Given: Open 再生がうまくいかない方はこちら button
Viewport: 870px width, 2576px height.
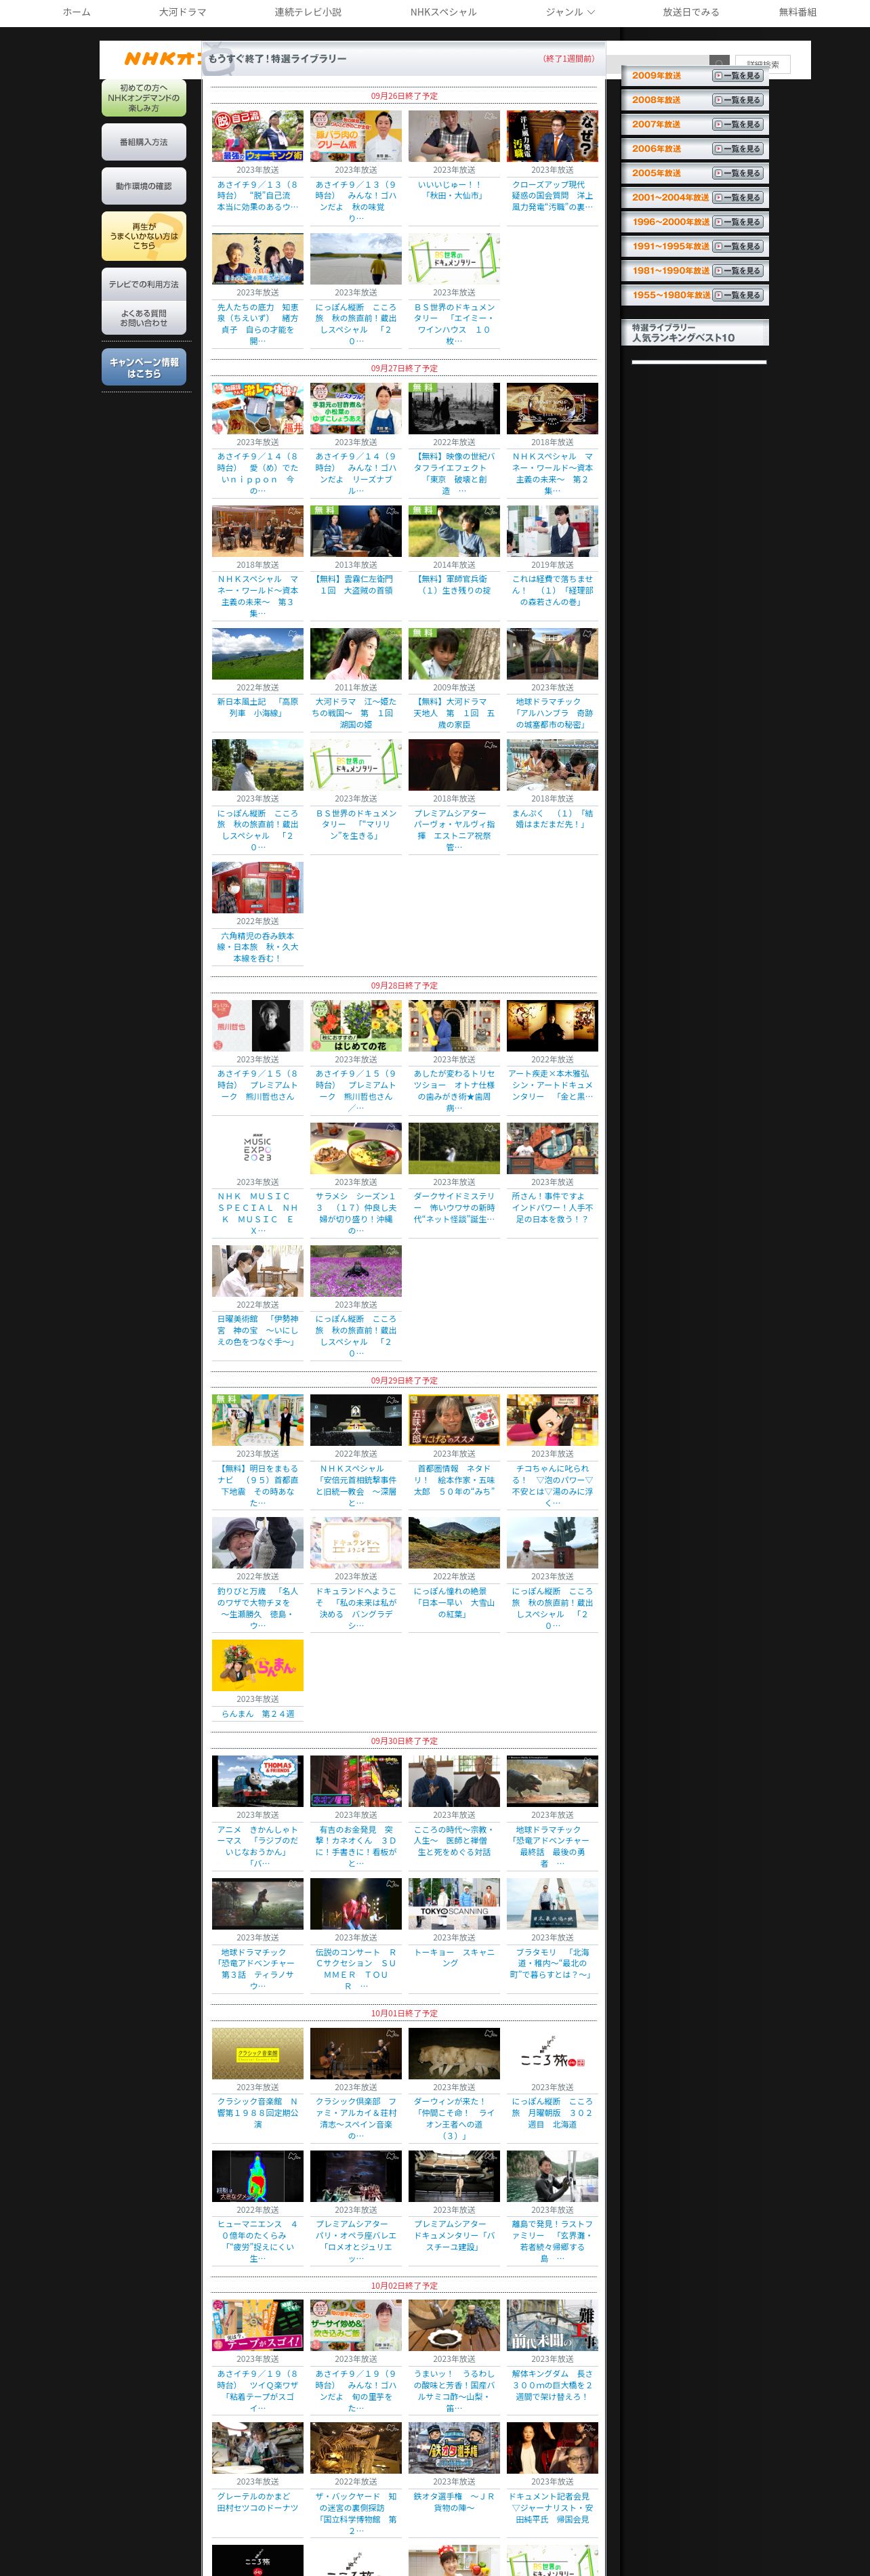Looking at the screenshot, I should 144,236.
